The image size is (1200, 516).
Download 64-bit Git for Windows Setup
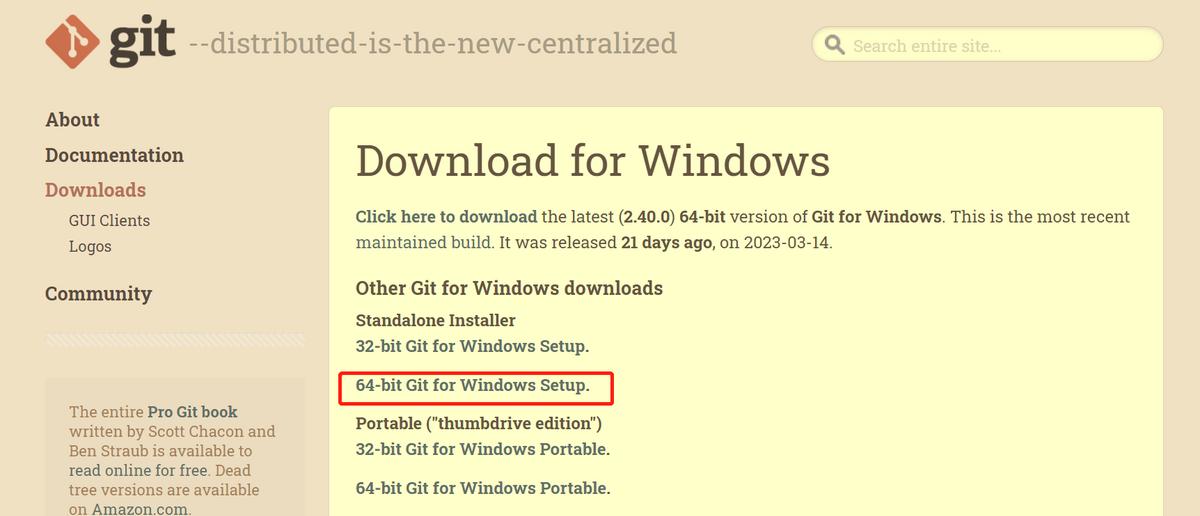pyautogui.click(x=472, y=385)
